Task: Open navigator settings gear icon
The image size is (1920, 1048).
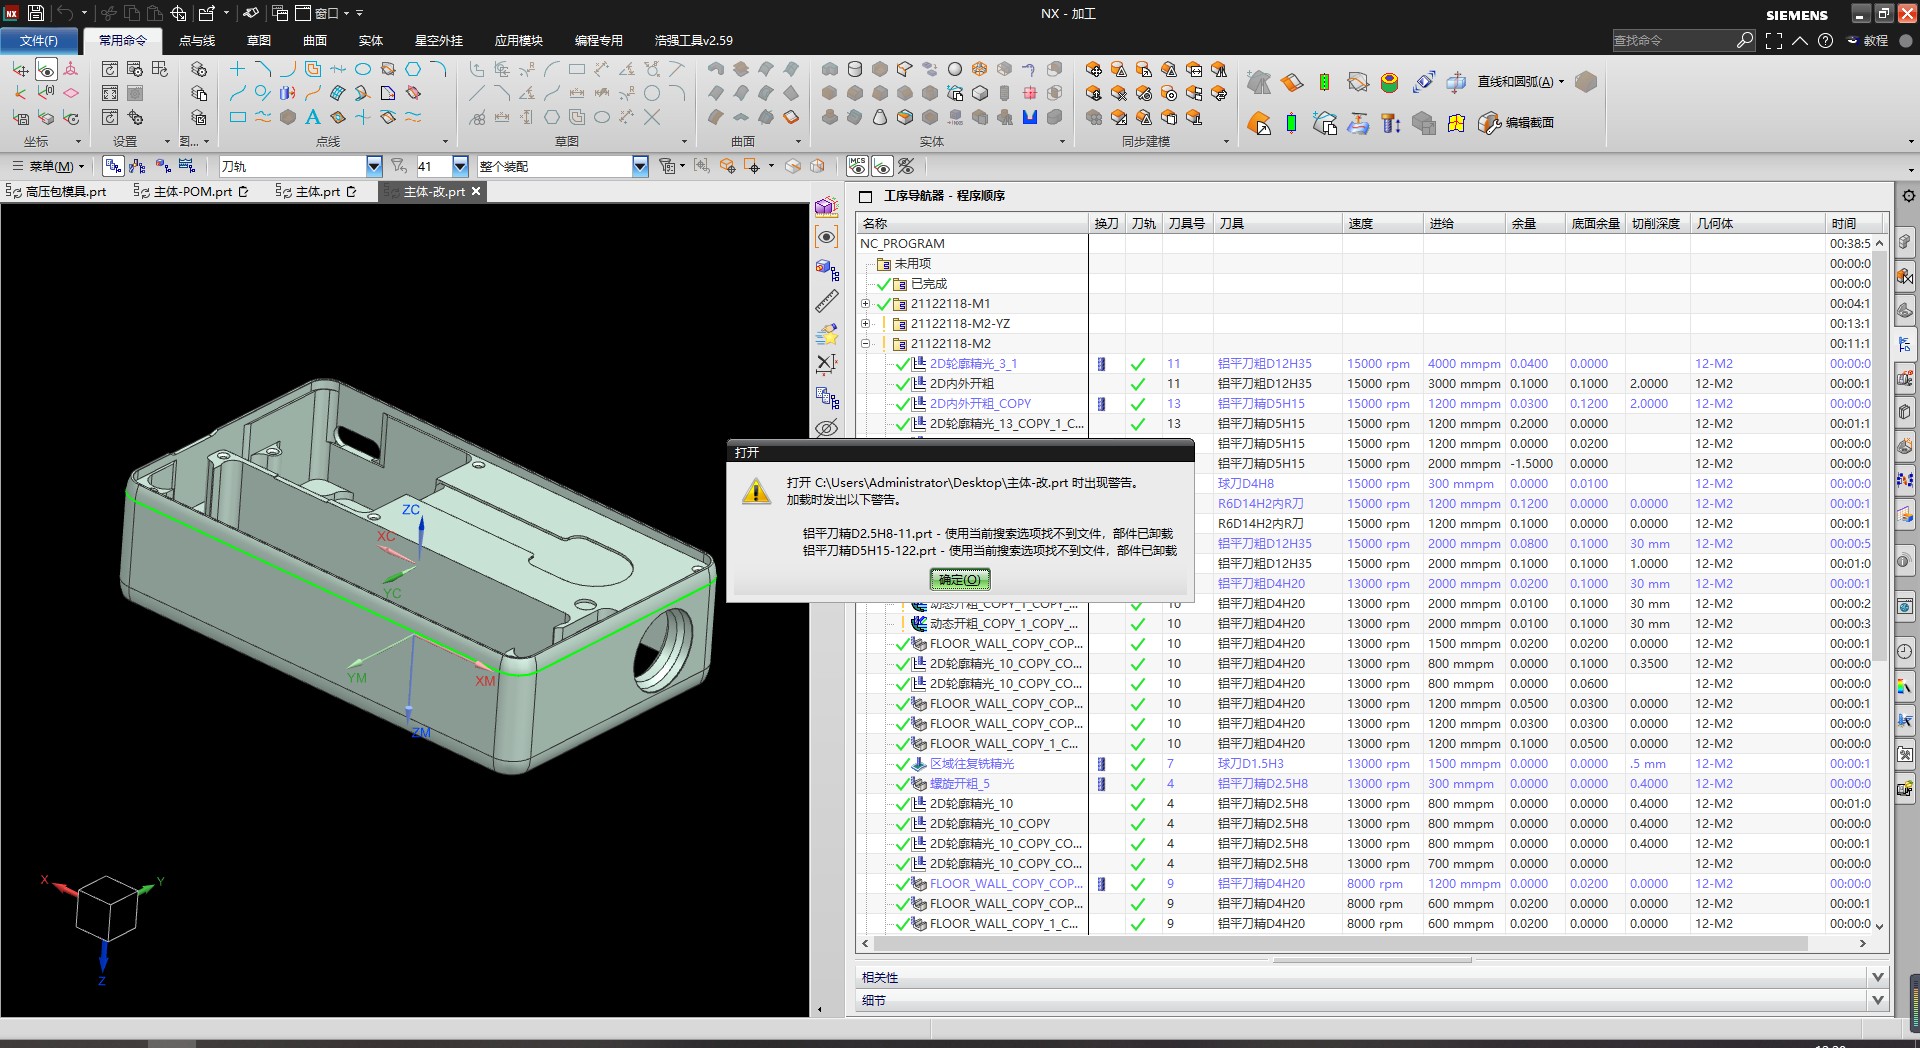Action: [1908, 196]
